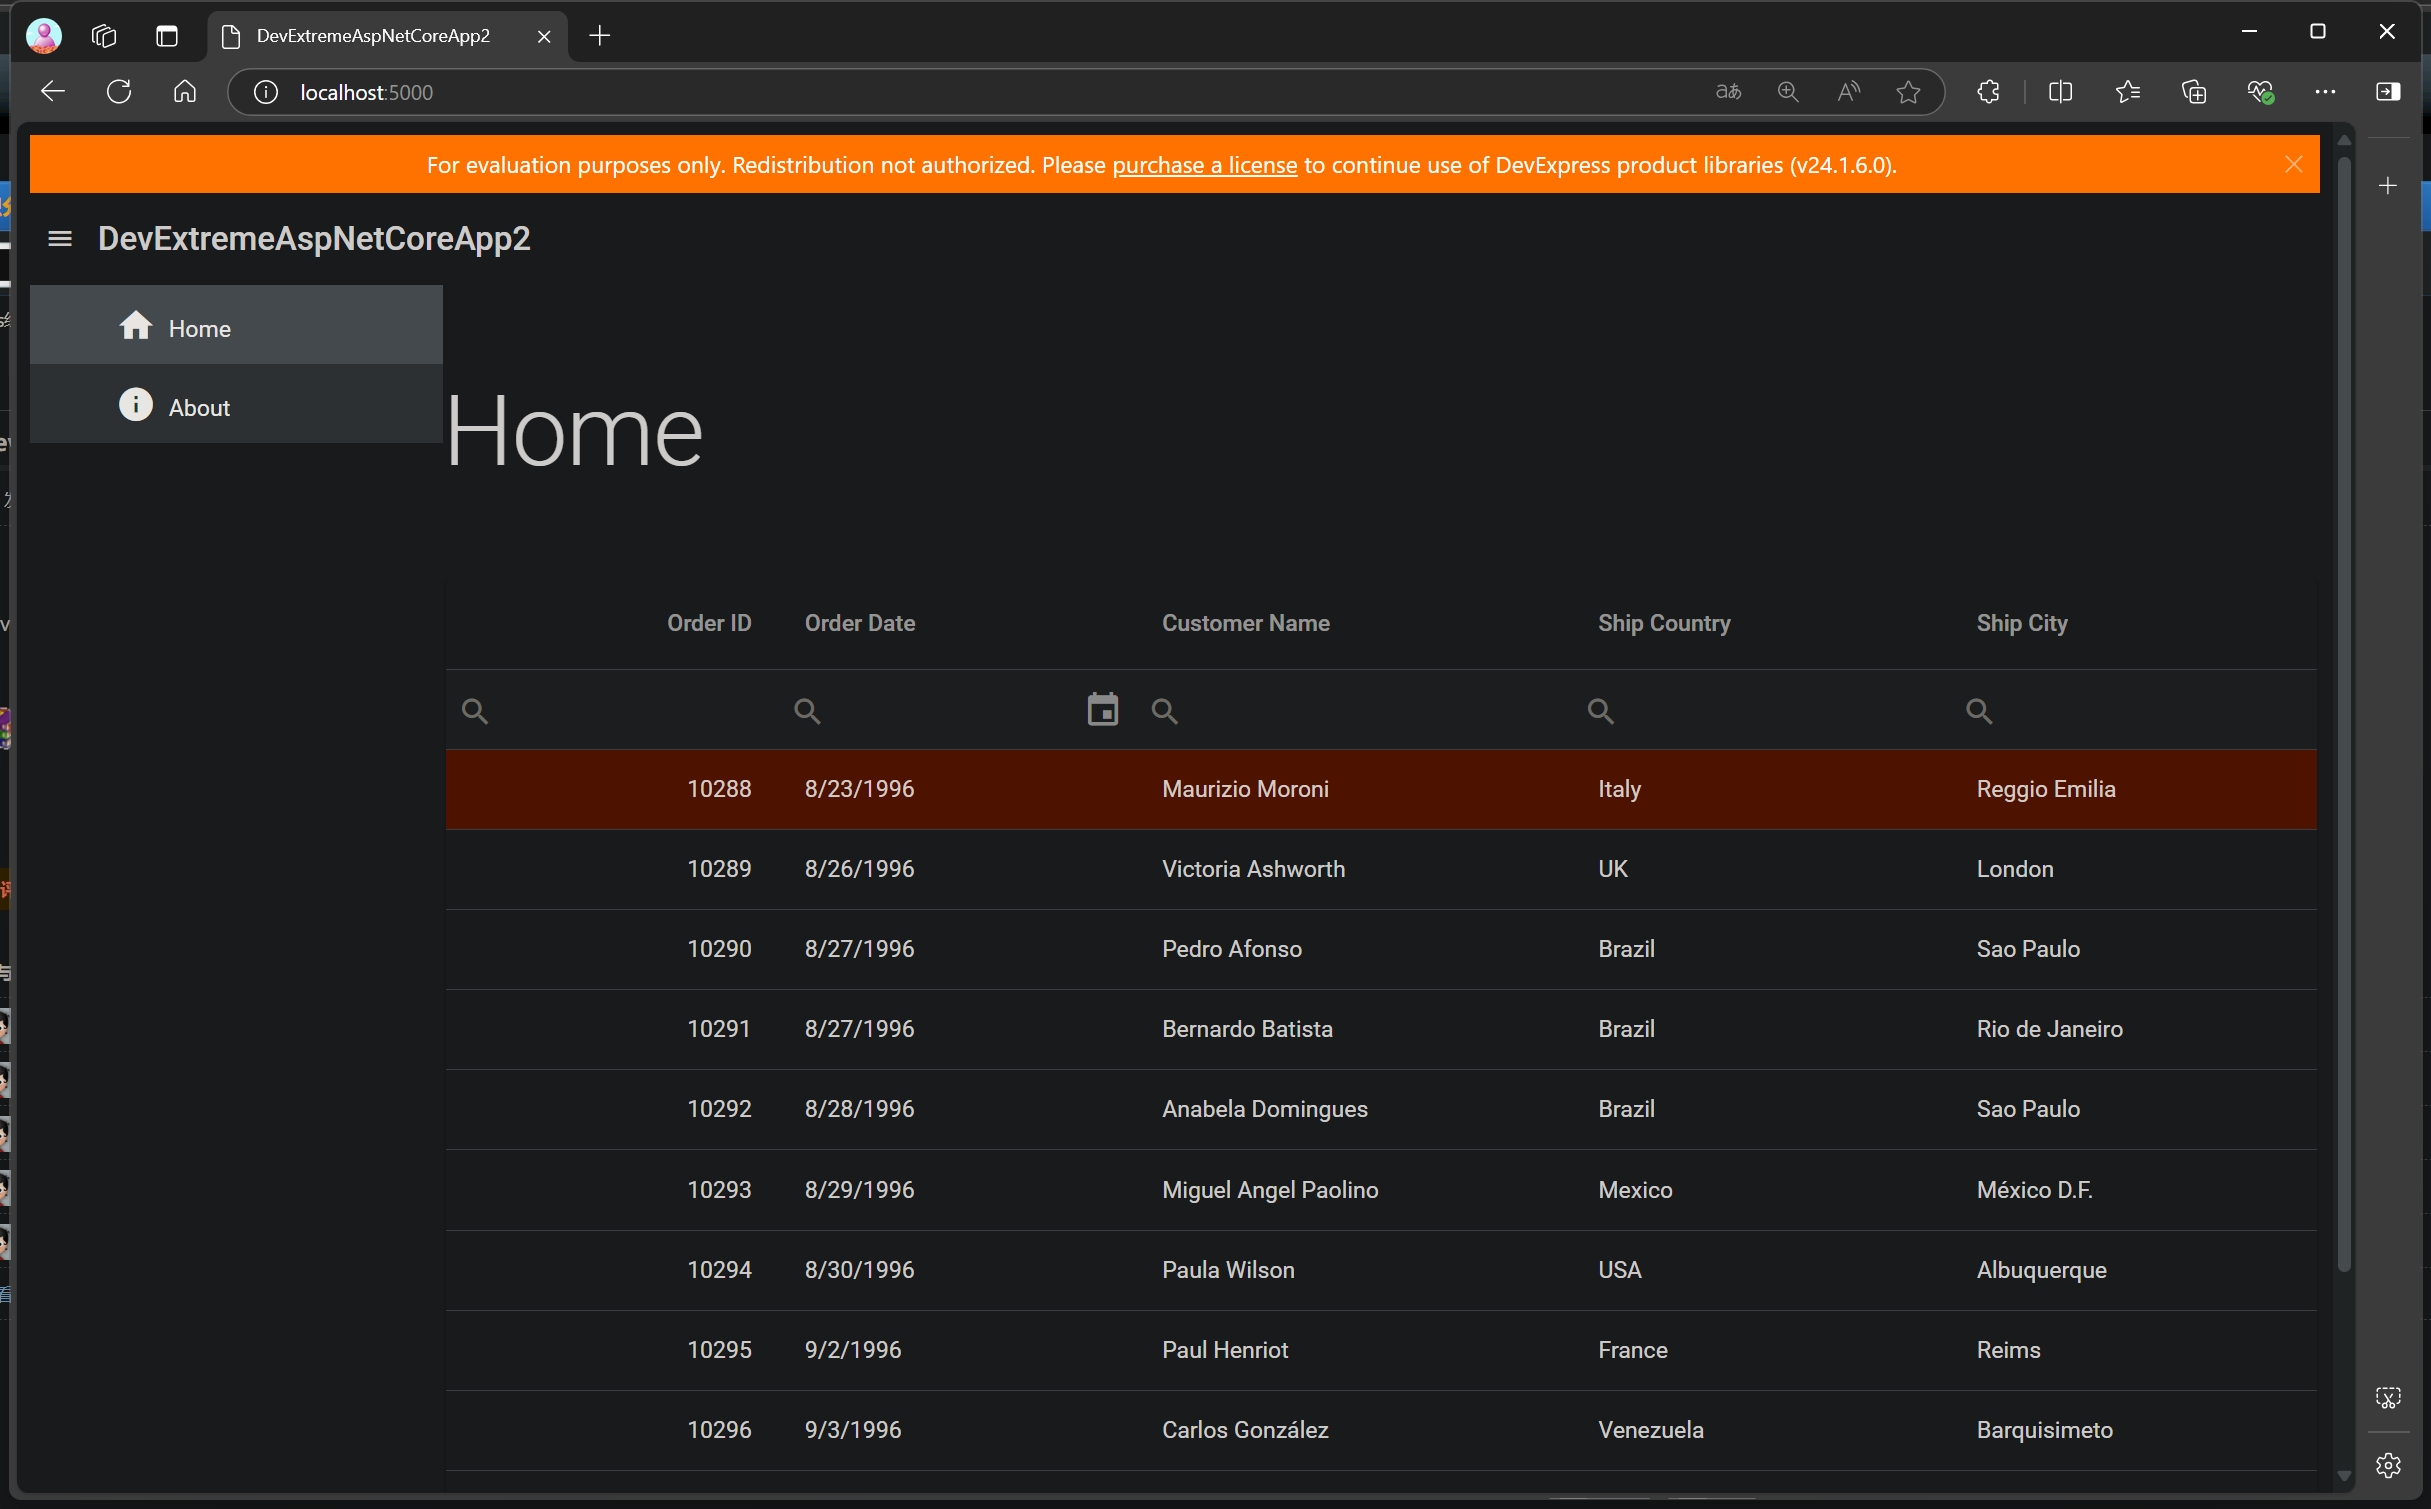
Task: Toggle split screen view in browser
Action: pyautogui.click(x=2060, y=92)
